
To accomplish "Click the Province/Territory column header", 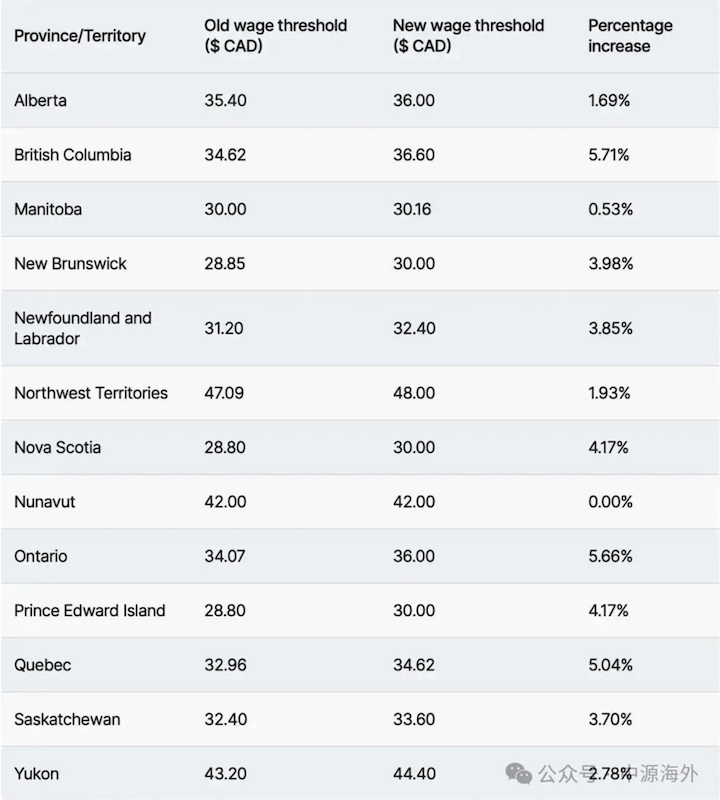I will (x=80, y=36).
